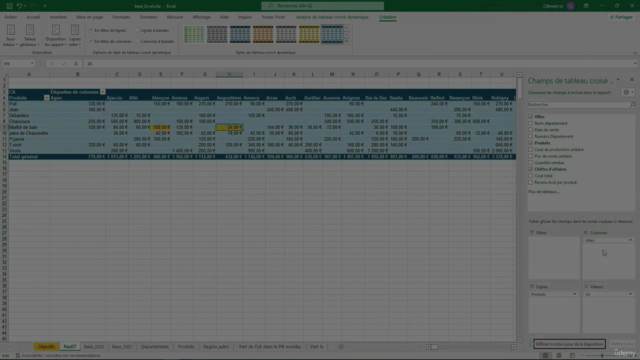Switch to the Base_2020 sheet tab

(x=93, y=347)
